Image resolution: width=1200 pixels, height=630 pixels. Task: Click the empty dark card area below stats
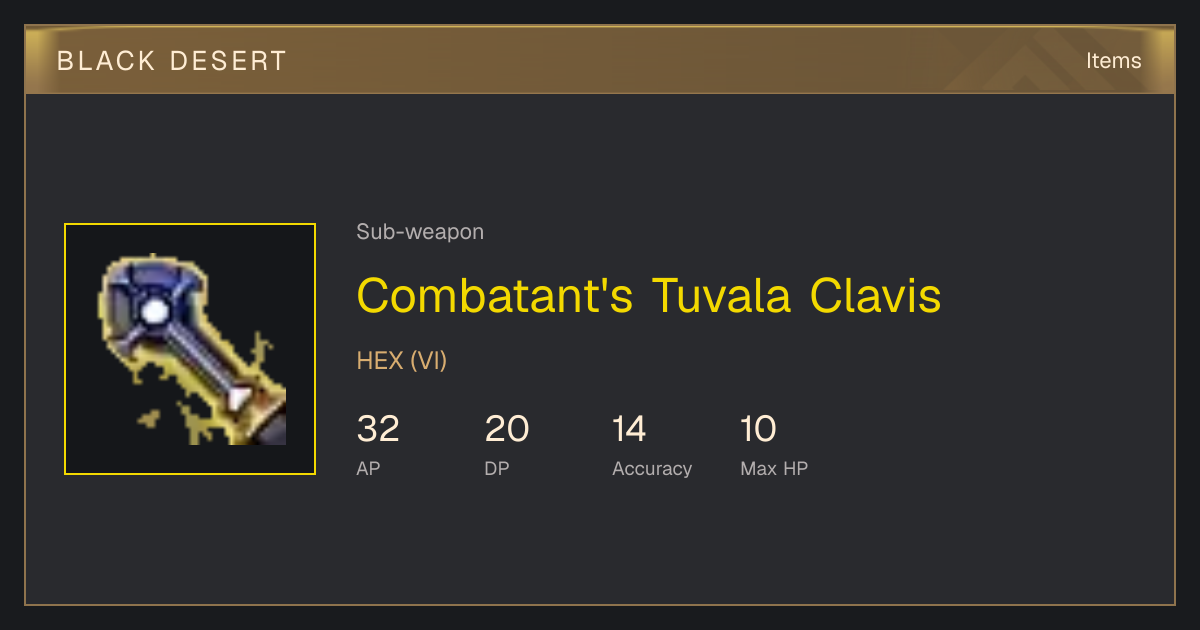click(600, 545)
